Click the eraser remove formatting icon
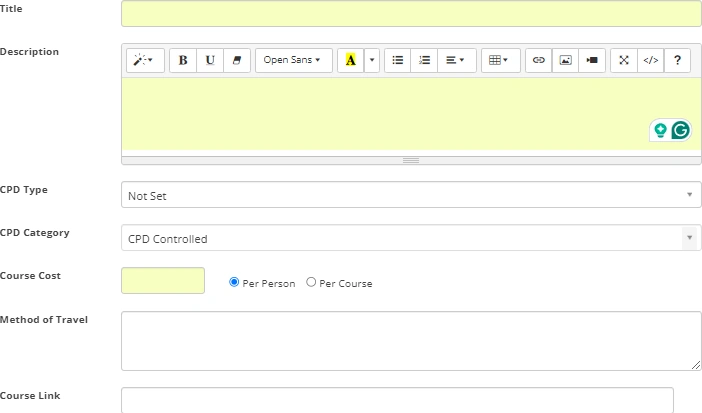702x413 pixels. click(237, 60)
